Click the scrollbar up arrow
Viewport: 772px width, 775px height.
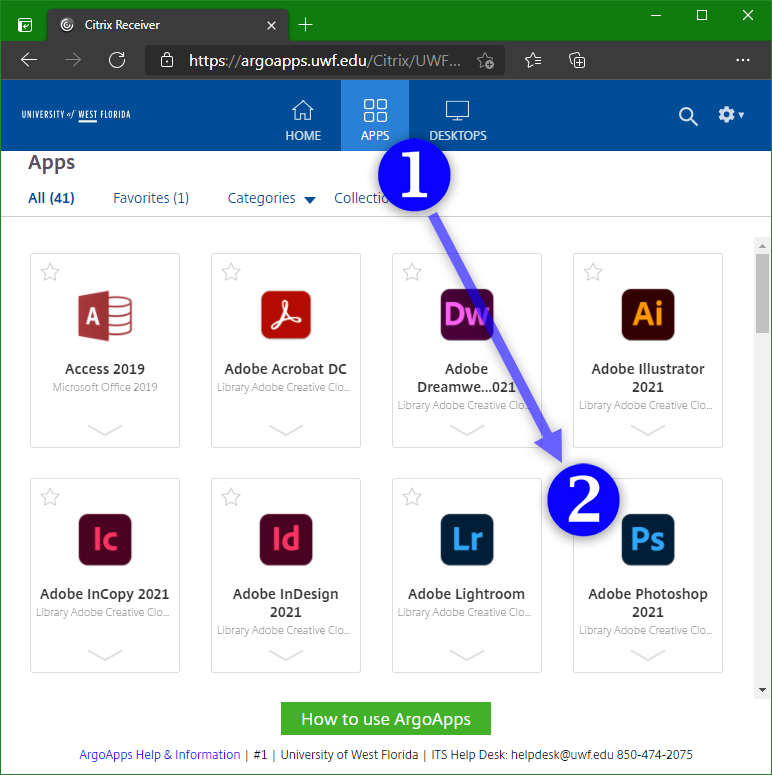click(x=762, y=245)
